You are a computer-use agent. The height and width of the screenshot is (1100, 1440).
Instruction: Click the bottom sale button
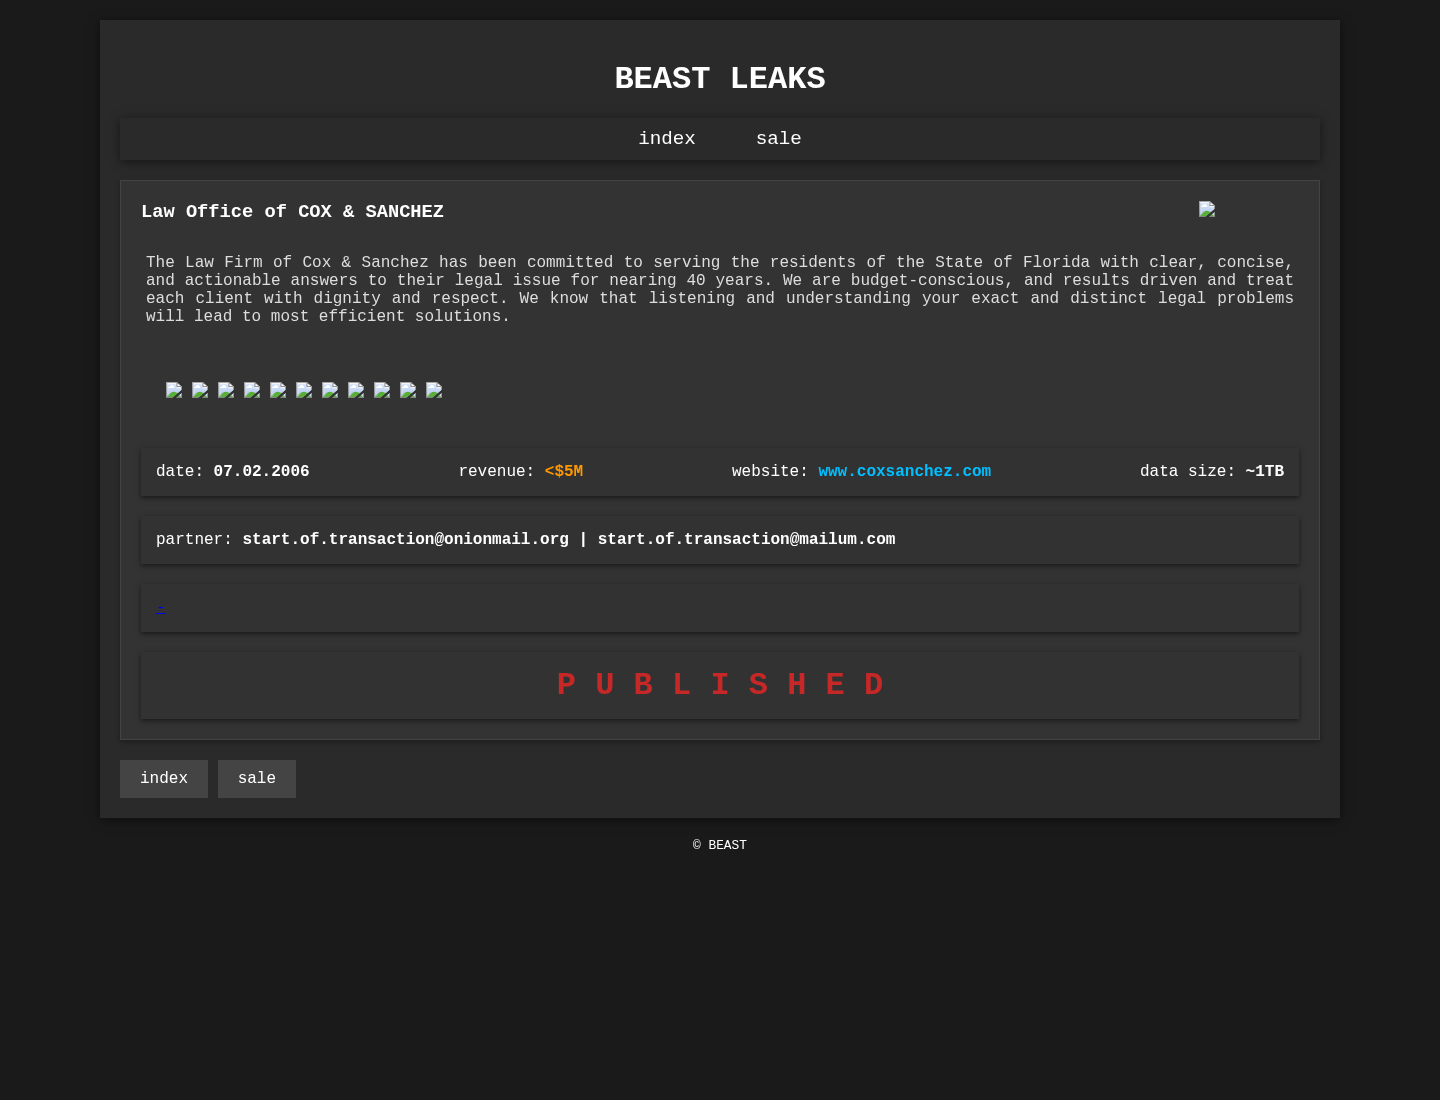coord(257,779)
